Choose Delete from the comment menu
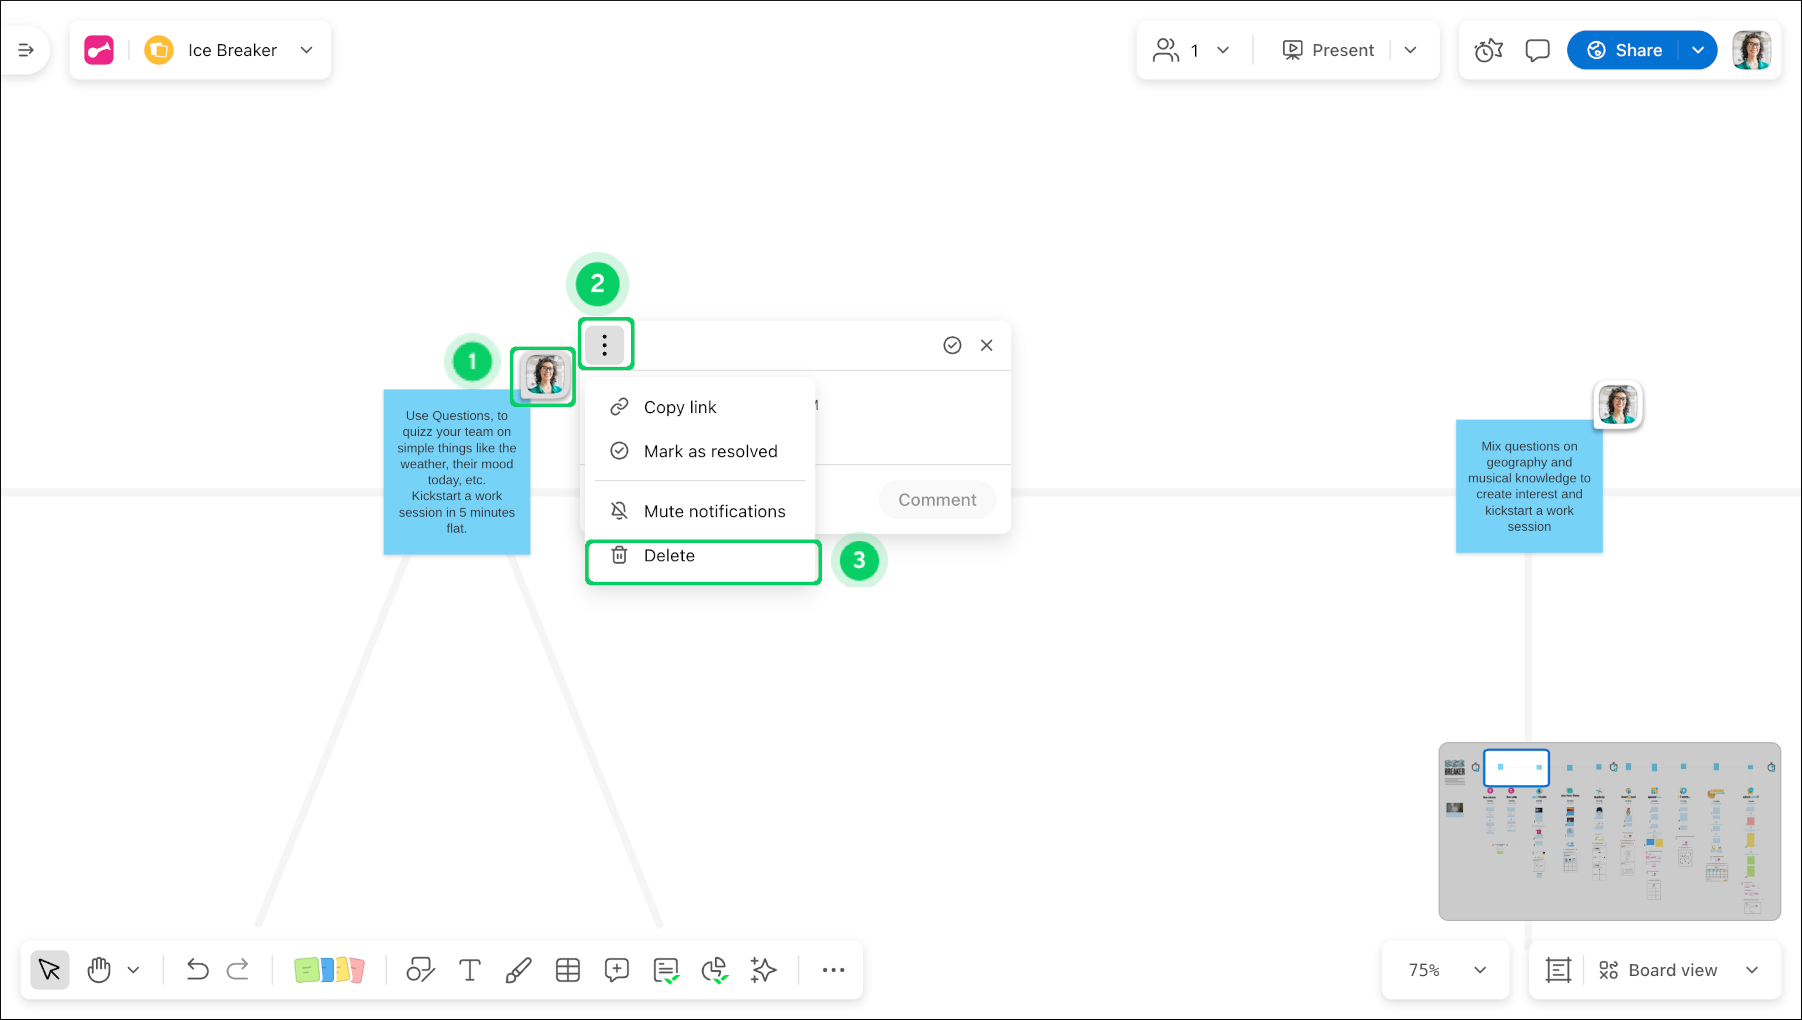Image resolution: width=1802 pixels, height=1020 pixels. pos(669,556)
